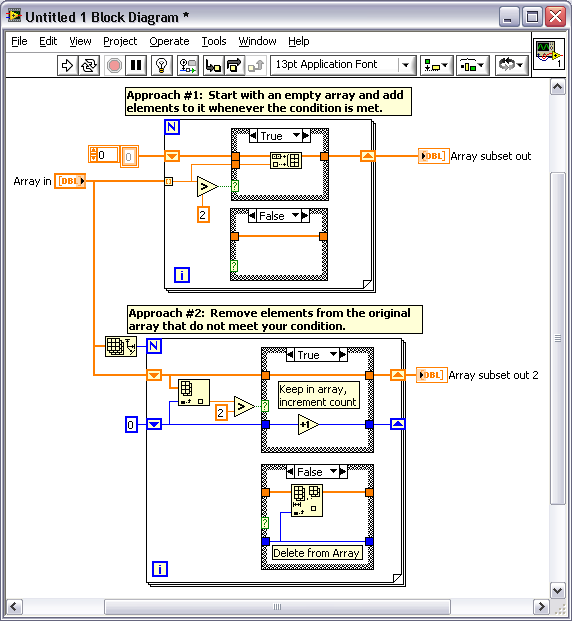Open the Reorder dropdown
The width and height of the screenshot is (572, 621).
[x=511, y=65]
